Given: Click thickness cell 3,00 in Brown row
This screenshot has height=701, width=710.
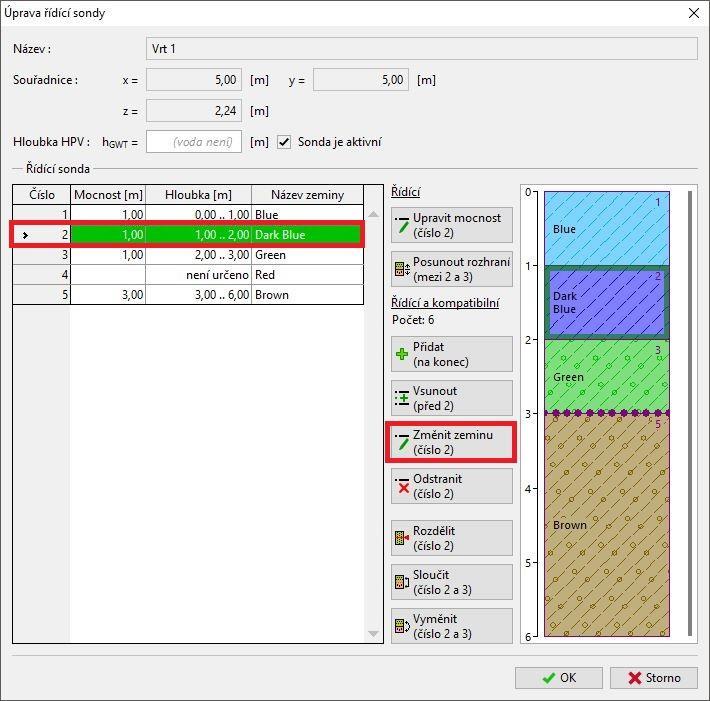Looking at the screenshot, I should 108,294.
